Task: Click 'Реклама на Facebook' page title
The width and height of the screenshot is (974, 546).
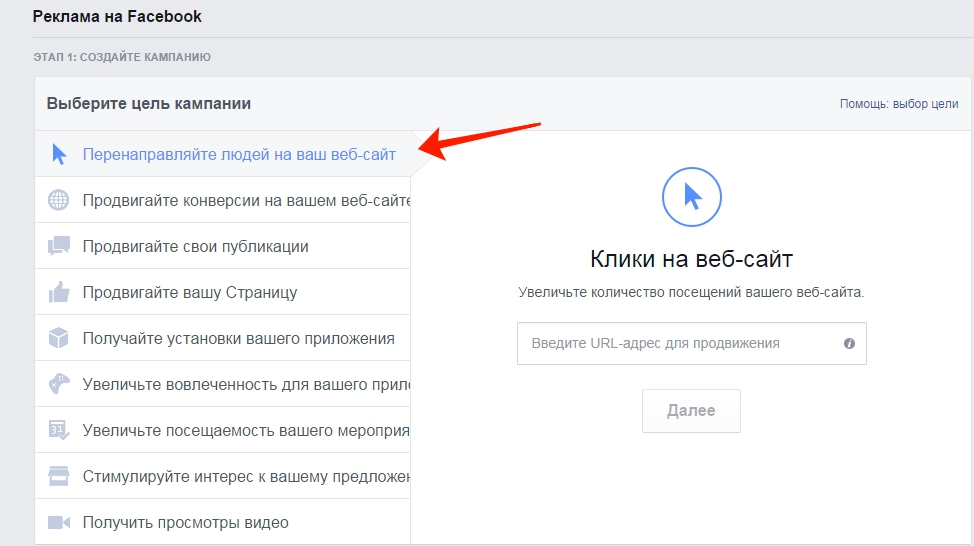Action: (x=117, y=16)
